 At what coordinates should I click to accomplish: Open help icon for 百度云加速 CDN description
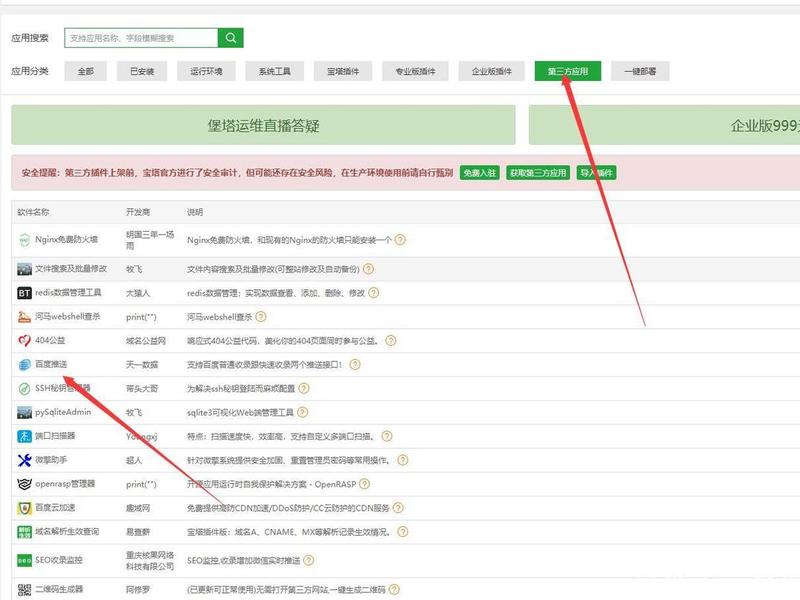[398, 508]
